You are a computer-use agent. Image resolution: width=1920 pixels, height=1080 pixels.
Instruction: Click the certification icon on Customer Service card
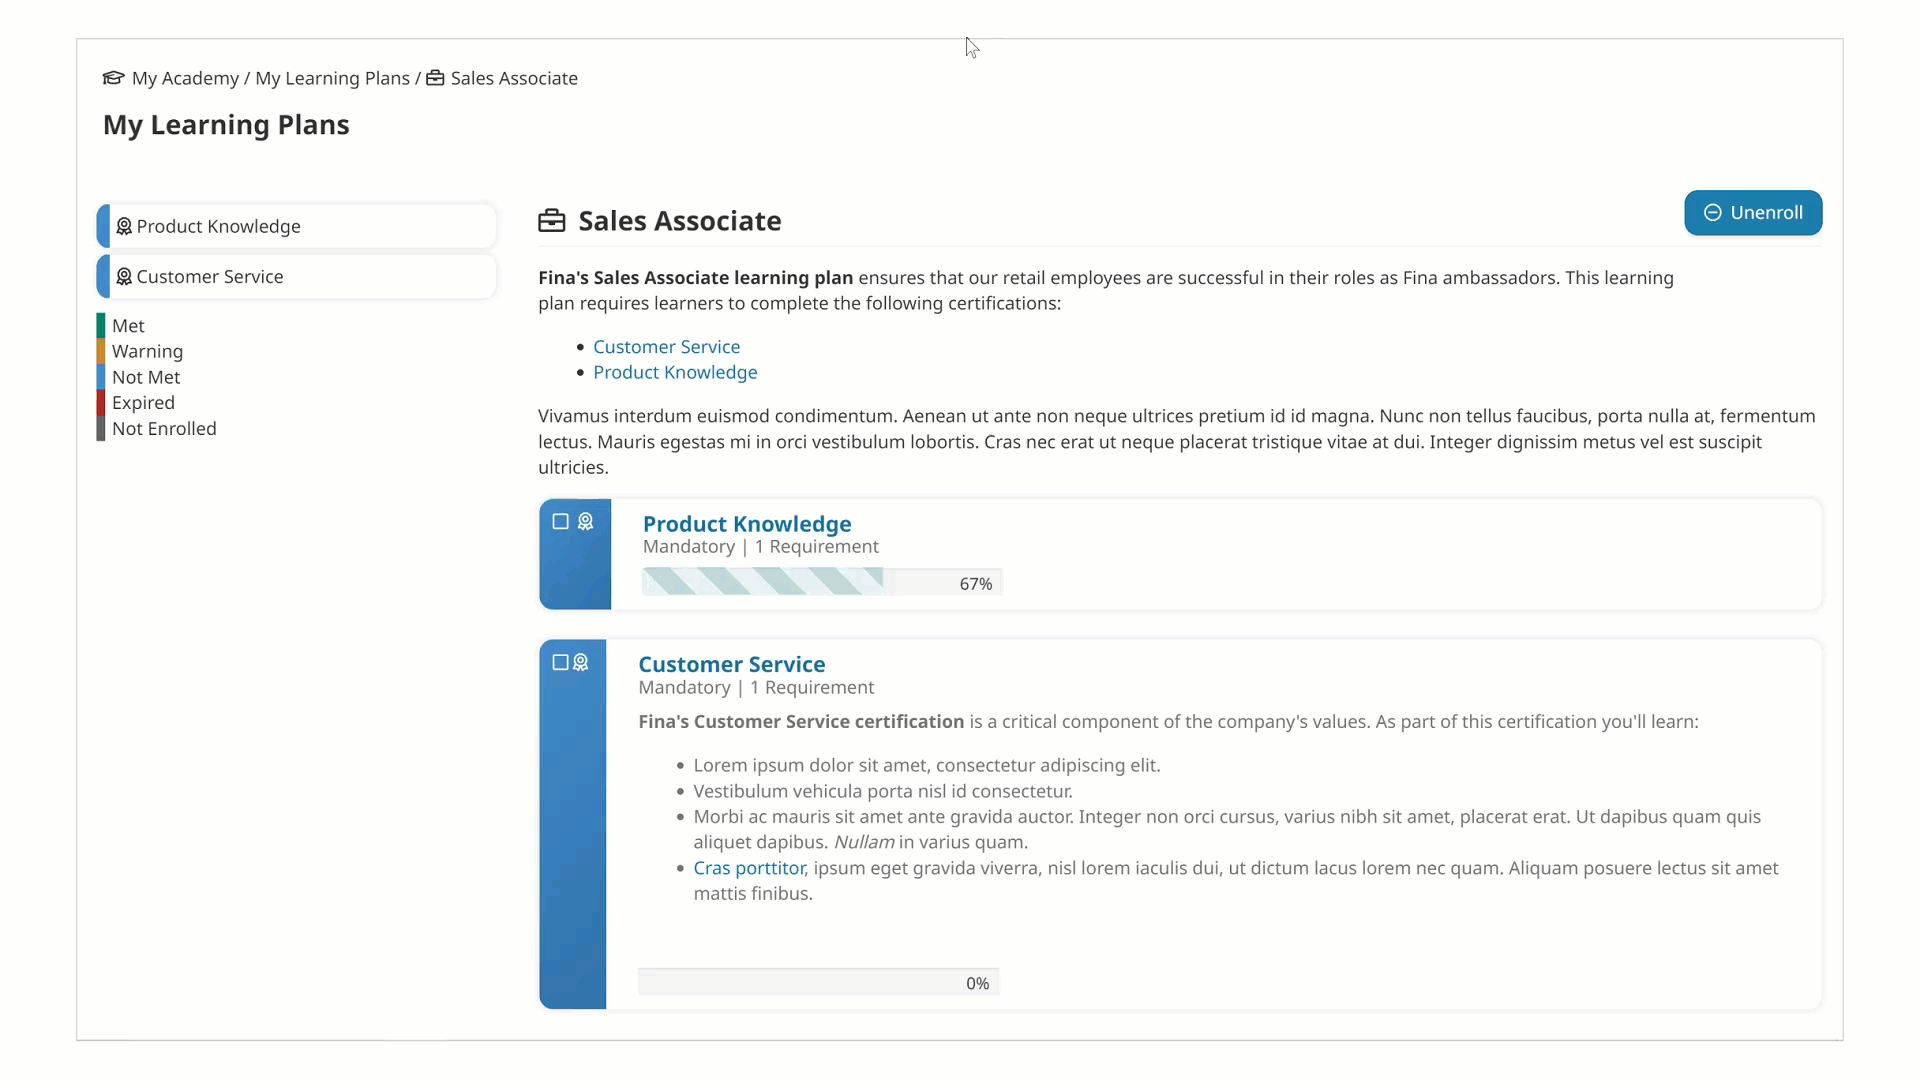(x=580, y=662)
